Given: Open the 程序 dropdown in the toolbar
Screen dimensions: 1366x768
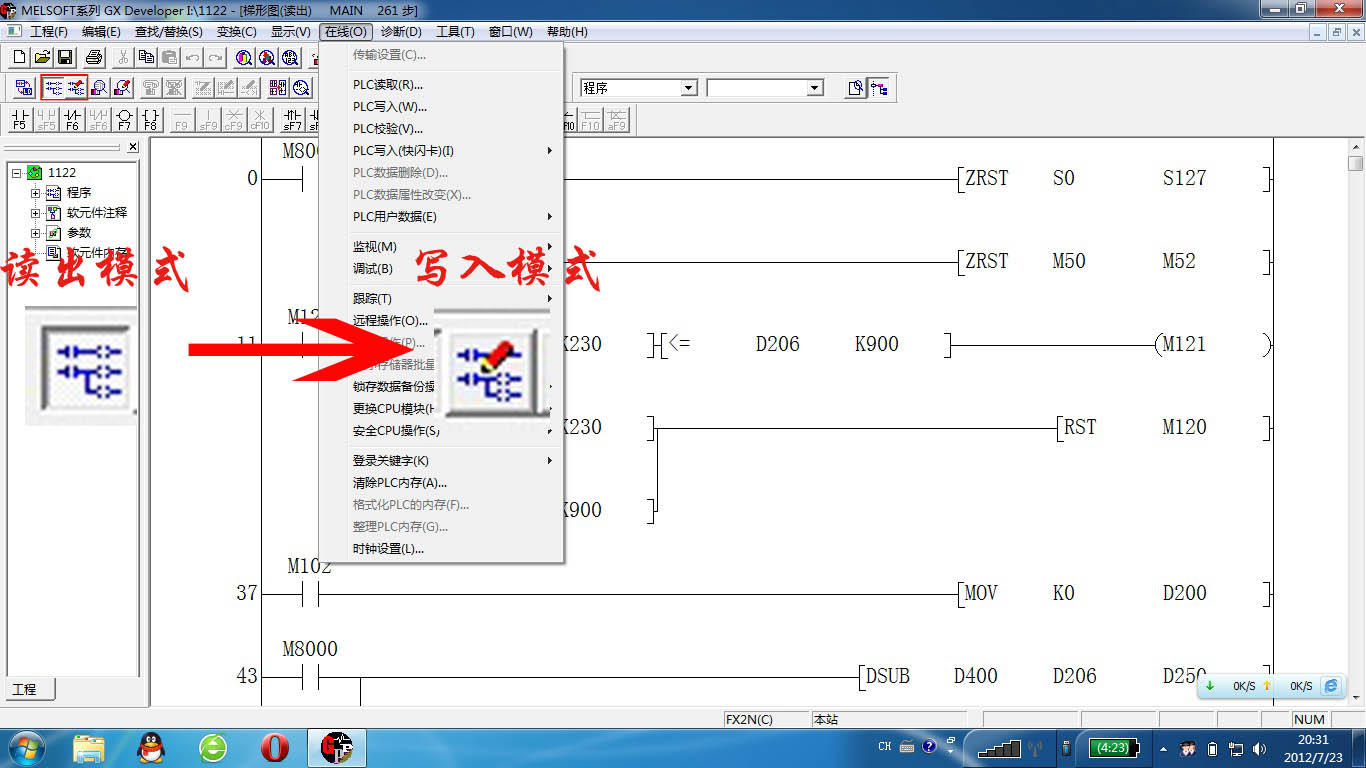Looking at the screenshot, I should click(688, 88).
